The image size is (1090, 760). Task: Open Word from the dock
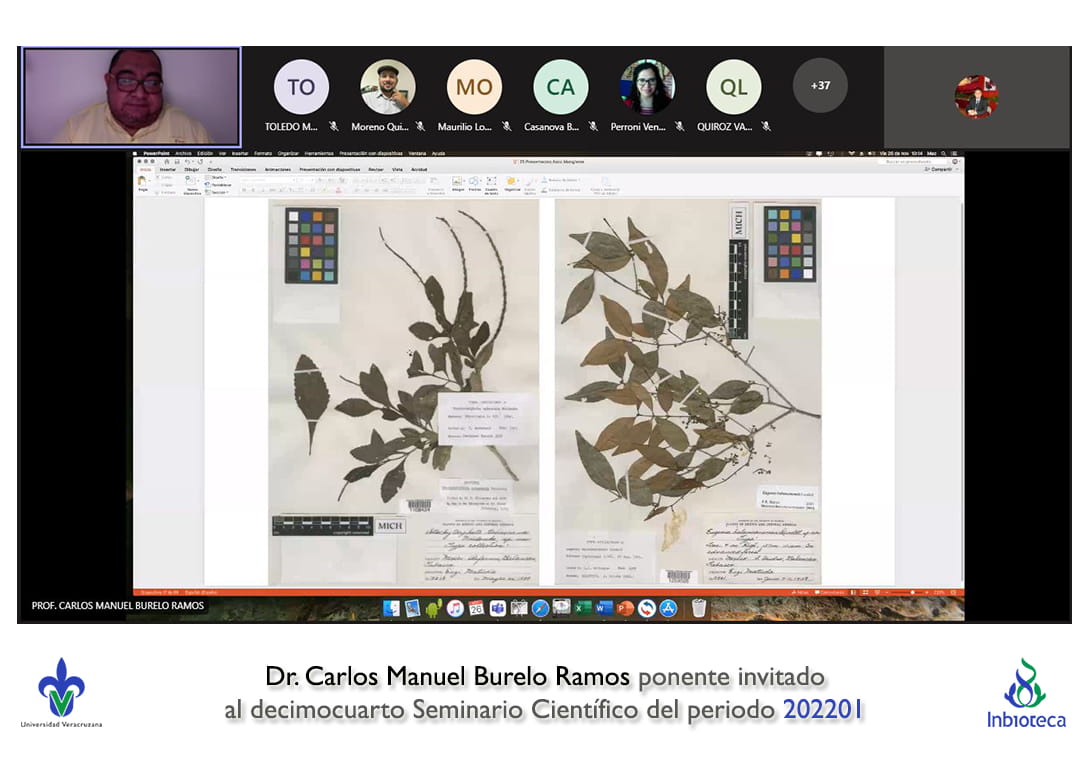point(604,608)
